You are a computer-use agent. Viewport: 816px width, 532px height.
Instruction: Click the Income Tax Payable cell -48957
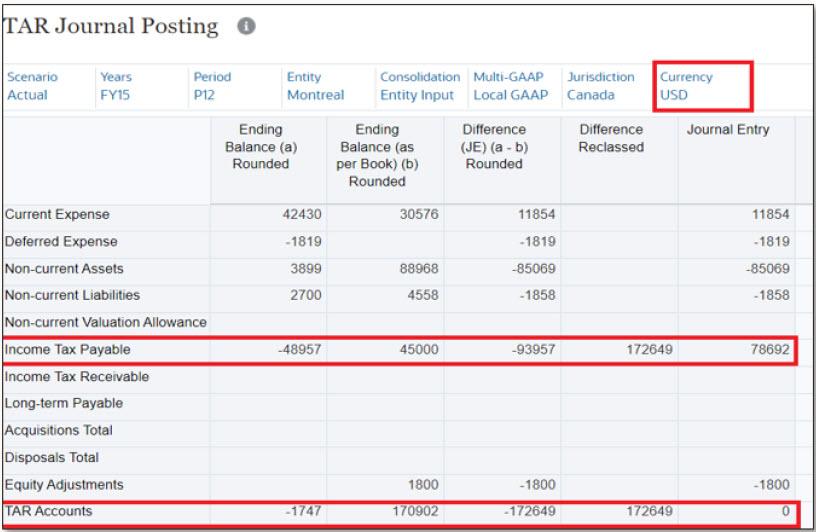click(269, 349)
